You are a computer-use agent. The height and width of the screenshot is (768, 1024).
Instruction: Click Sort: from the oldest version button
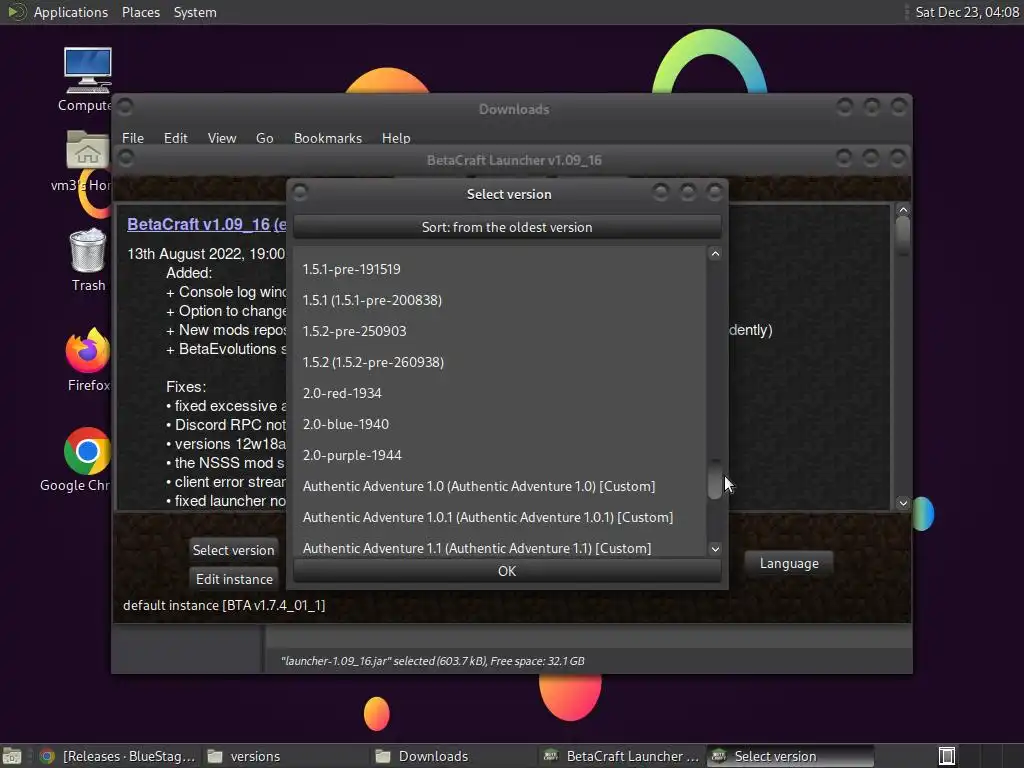click(507, 227)
